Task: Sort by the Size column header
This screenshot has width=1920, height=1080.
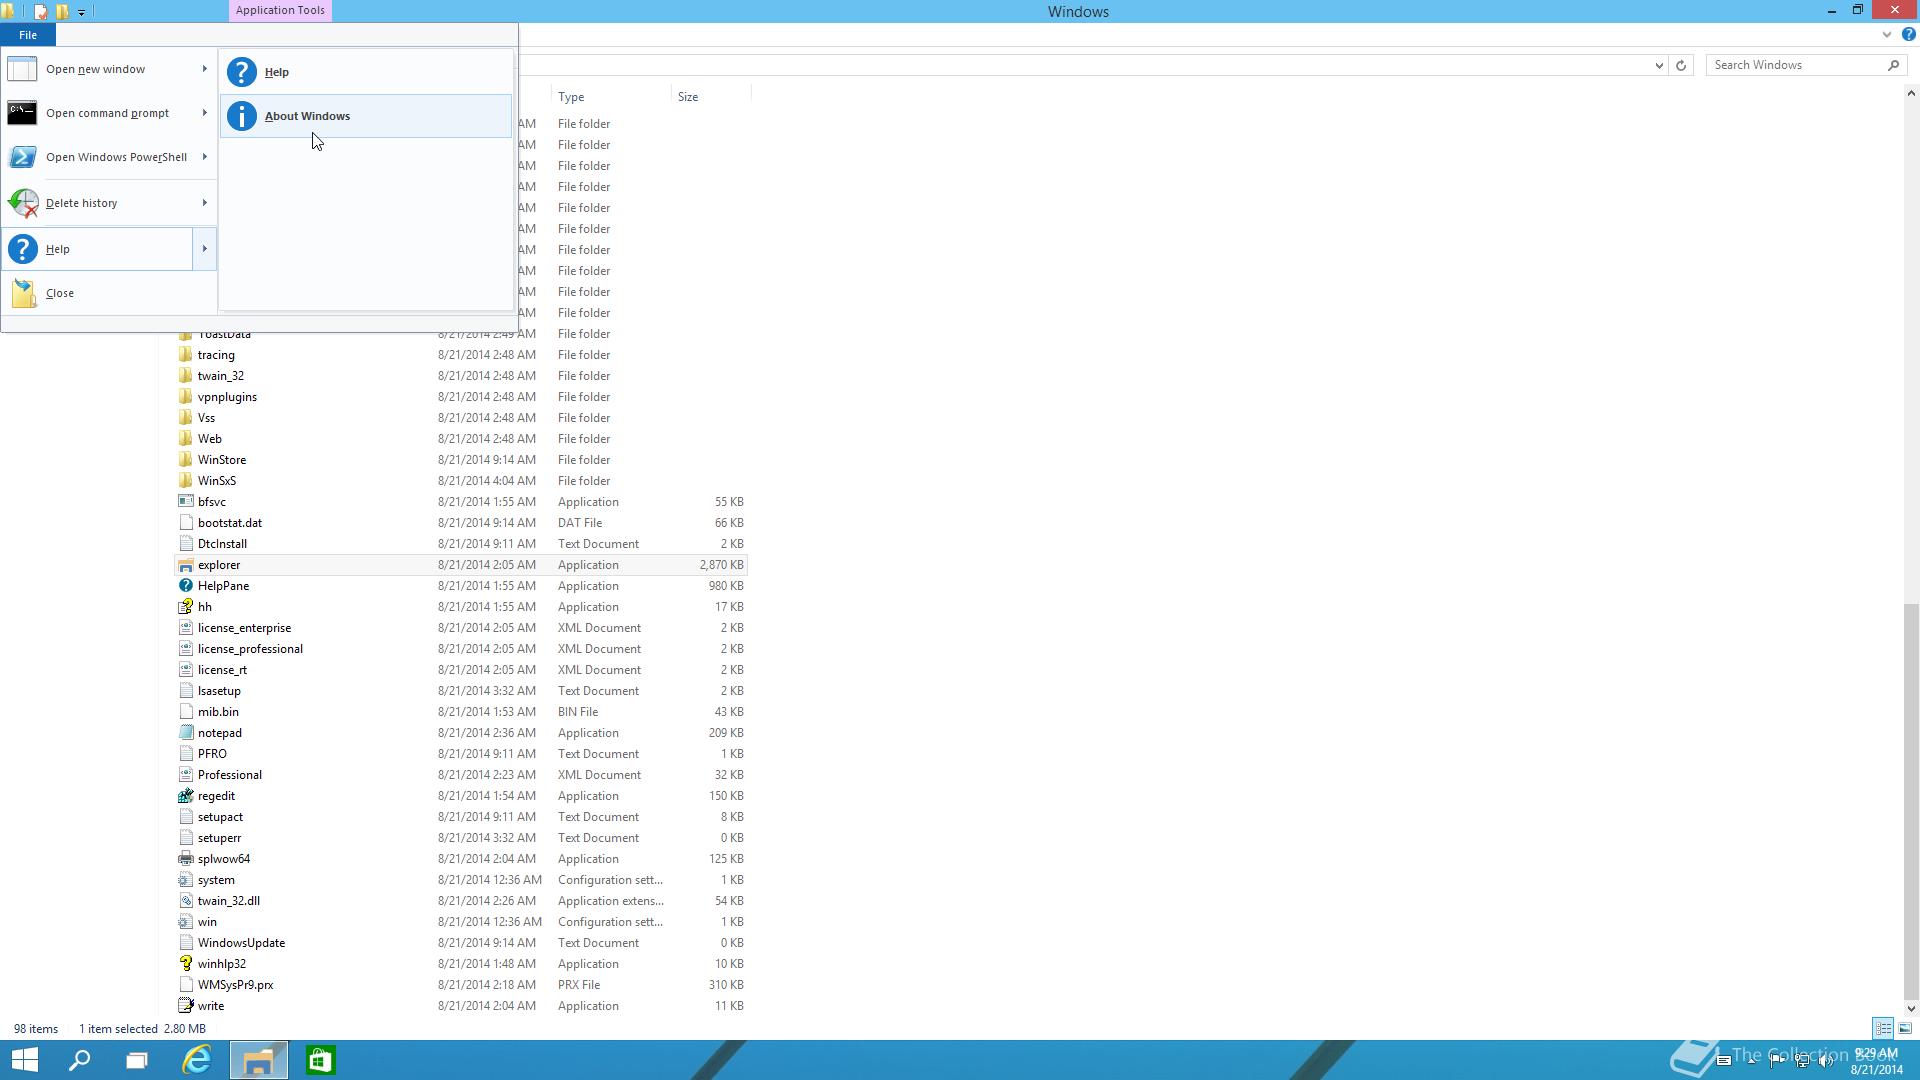Action: (x=711, y=97)
